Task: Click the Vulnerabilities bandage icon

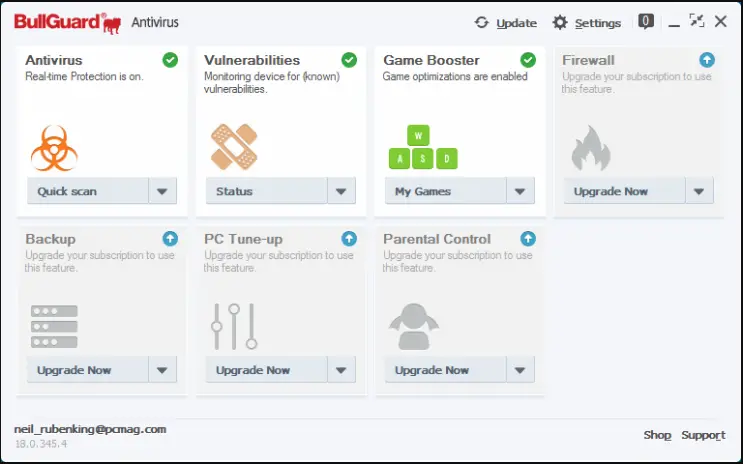Action: point(235,147)
